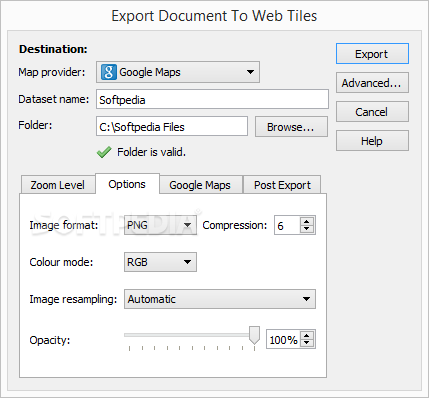Increase Compression with up arrow
This screenshot has height=398, width=429.
tap(307, 221)
